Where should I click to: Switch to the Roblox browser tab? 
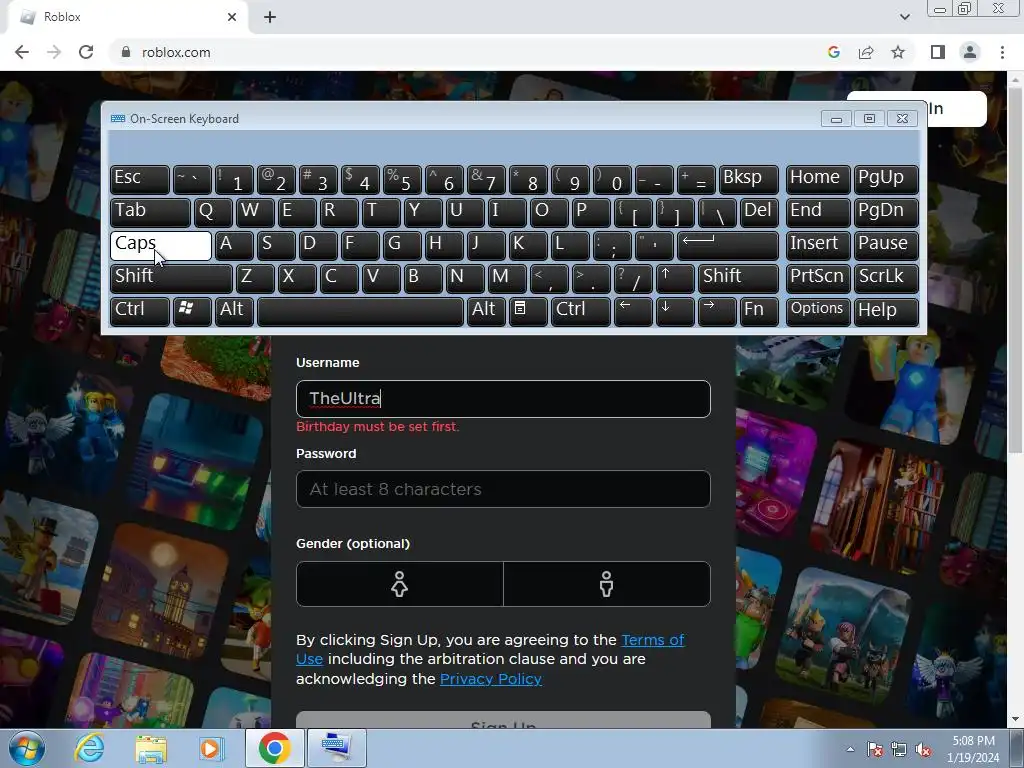[127, 17]
